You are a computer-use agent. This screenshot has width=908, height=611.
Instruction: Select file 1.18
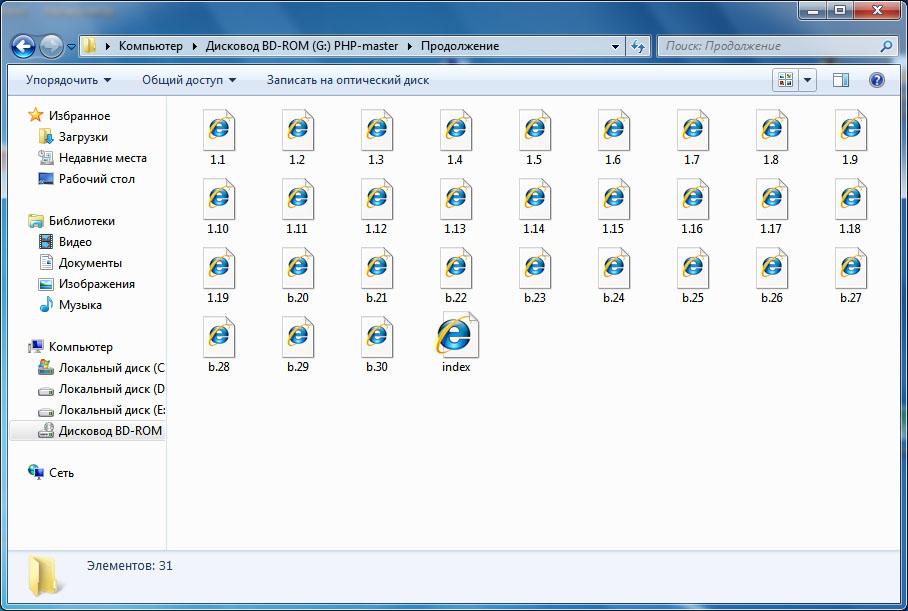[851, 206]
